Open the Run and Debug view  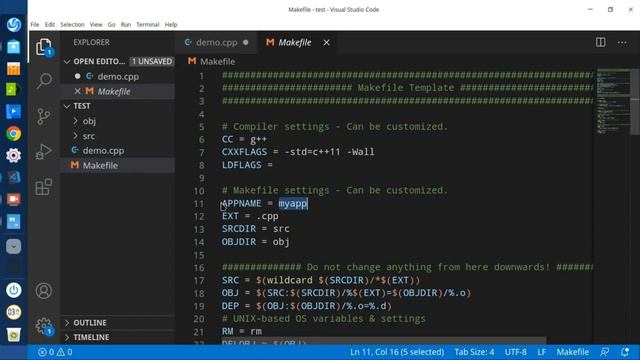(44, 151)
